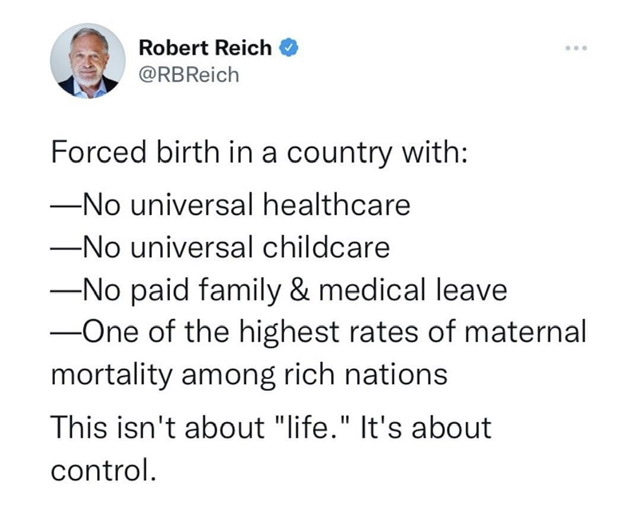Click the line starting "This isn't about"

point(271,428)
